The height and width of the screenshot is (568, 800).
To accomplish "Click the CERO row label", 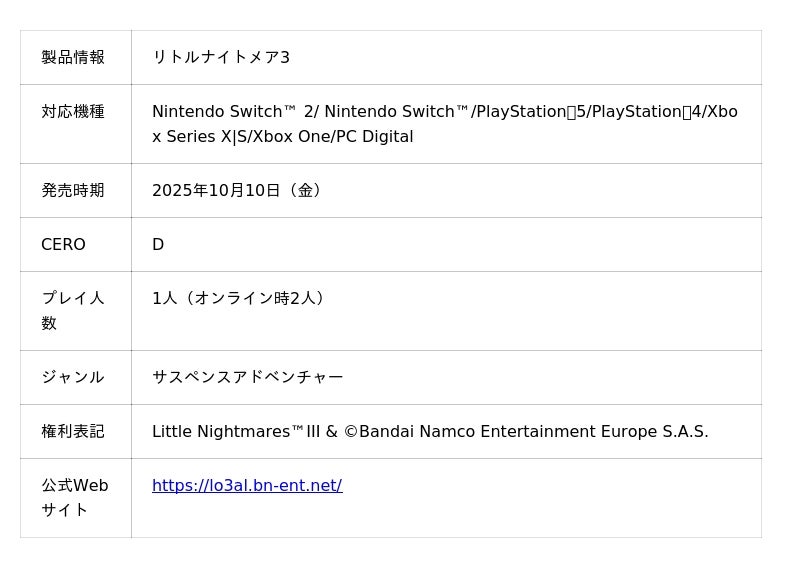I will pos(63,245).
